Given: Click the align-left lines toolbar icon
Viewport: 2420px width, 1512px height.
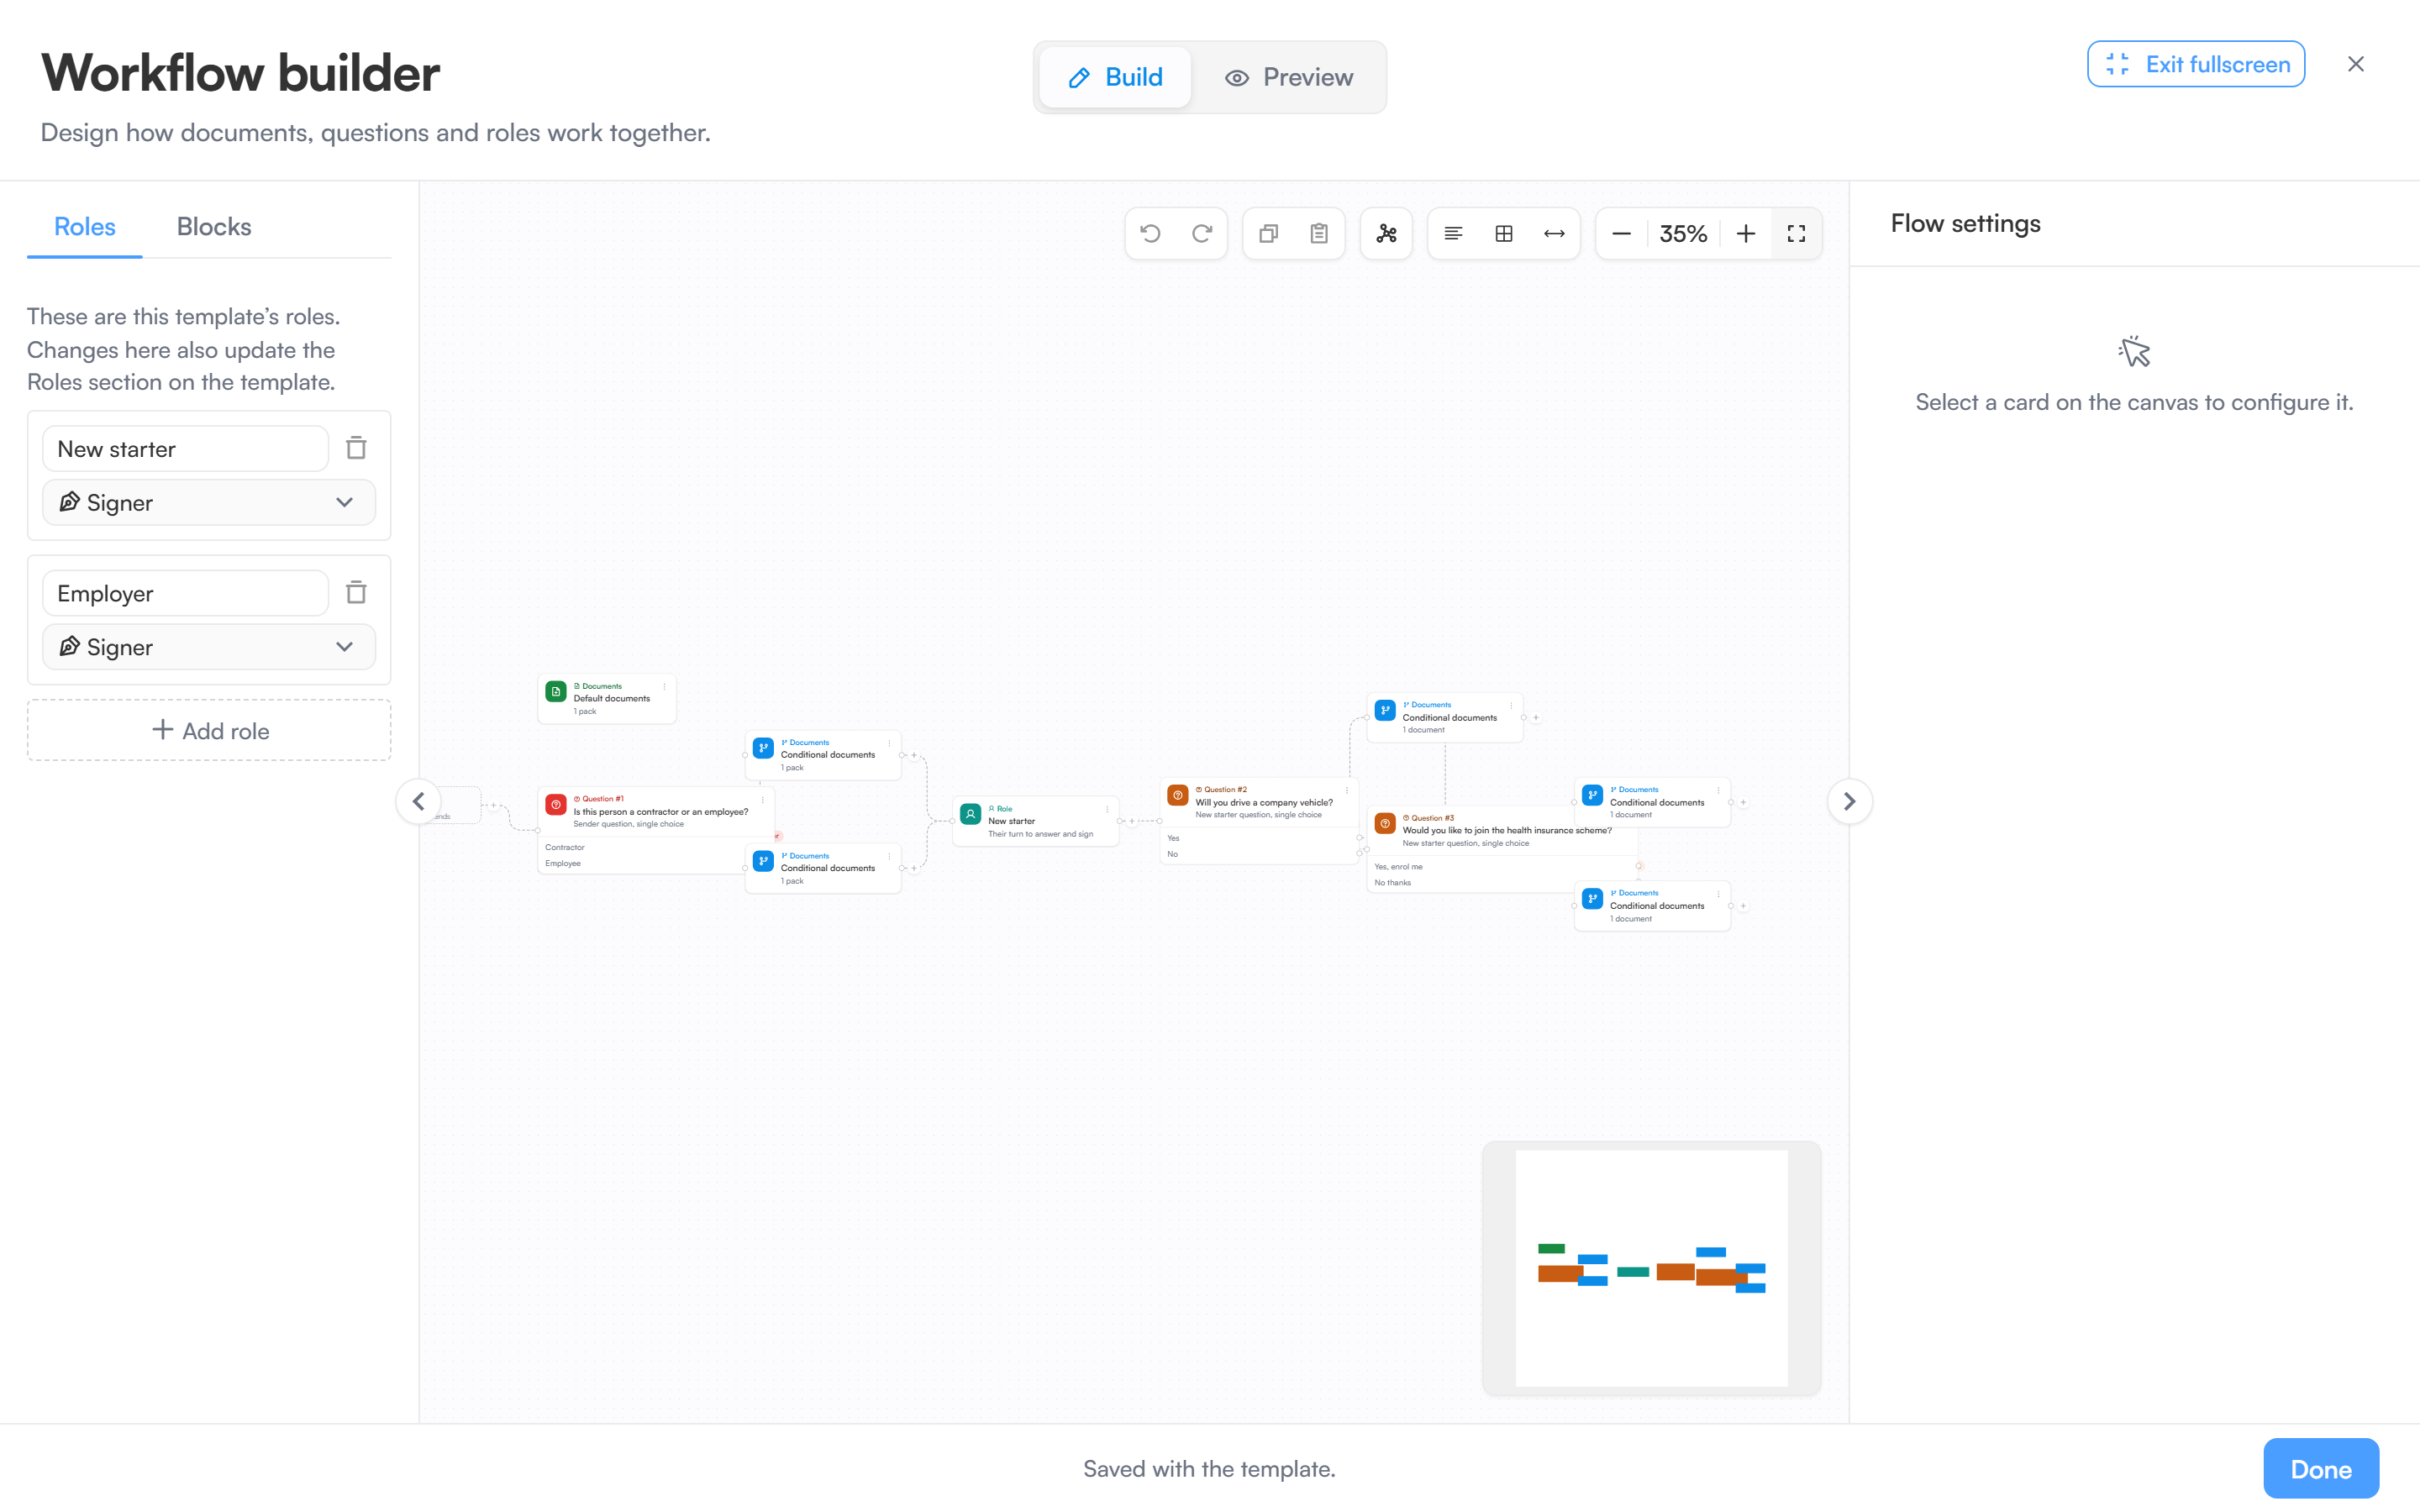Looking at the screenshot, I should [1453, 233].
